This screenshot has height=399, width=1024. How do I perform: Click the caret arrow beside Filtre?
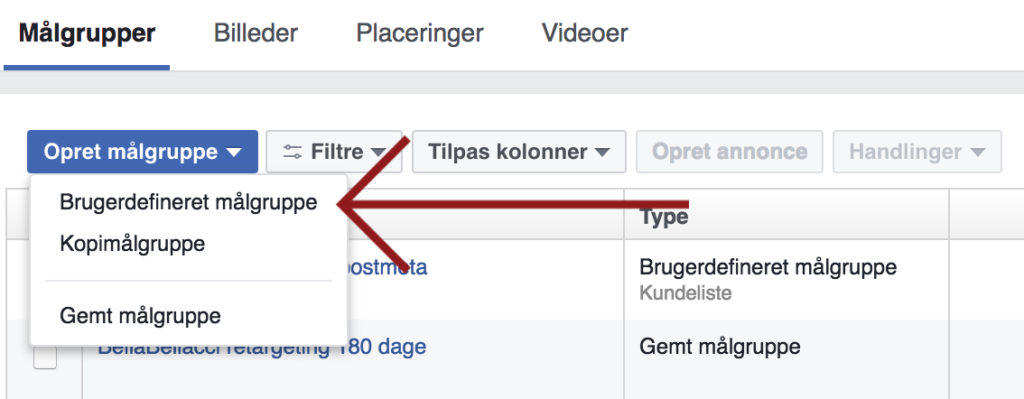click(378, 152)
